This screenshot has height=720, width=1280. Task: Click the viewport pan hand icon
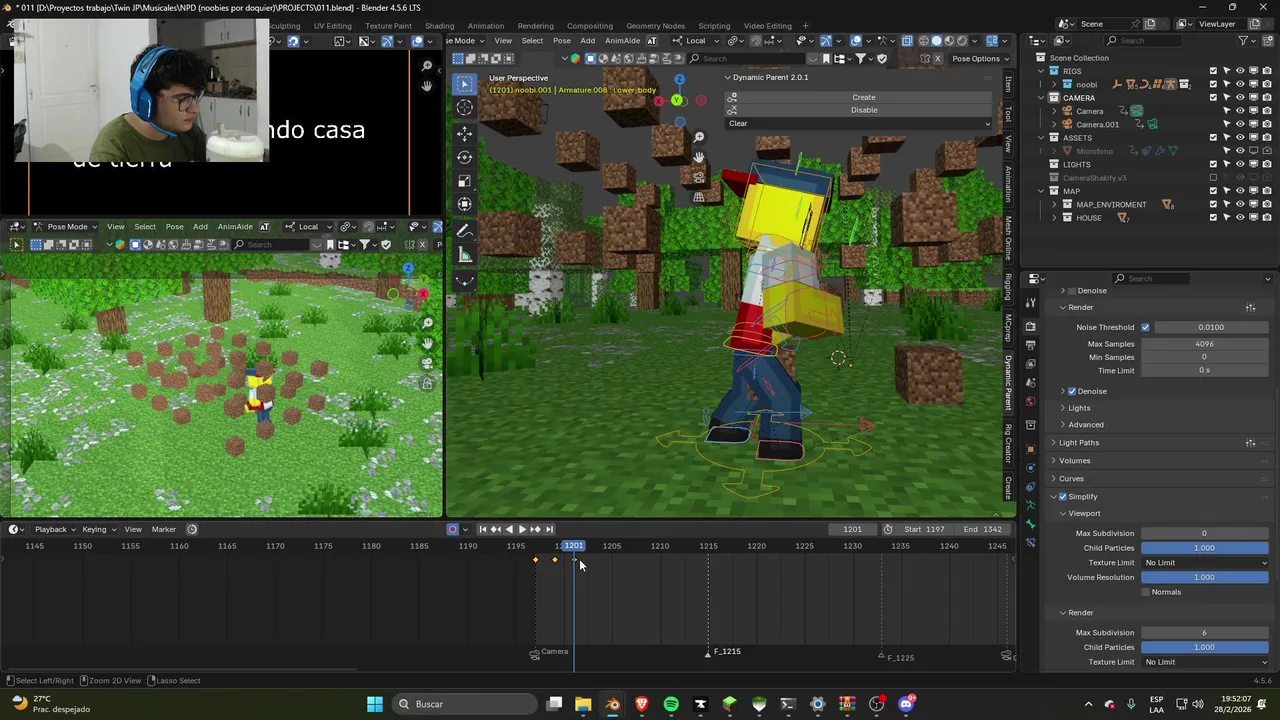click(x=699, y=157)
